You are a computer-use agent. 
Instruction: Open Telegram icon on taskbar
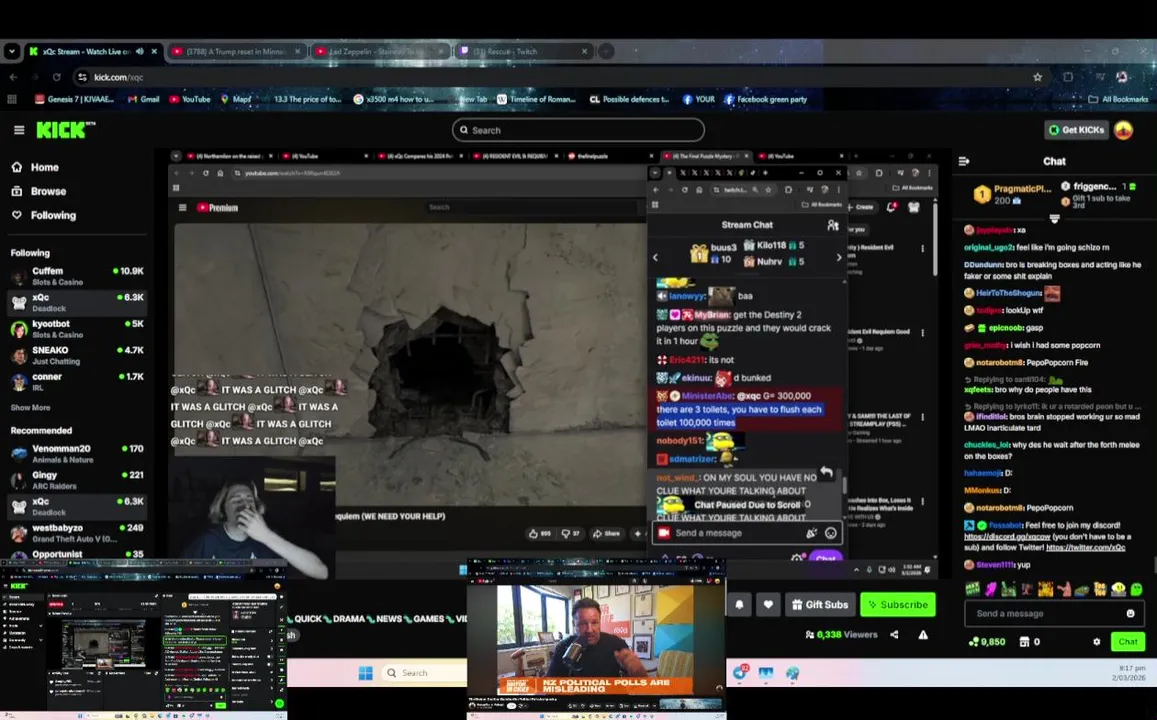[740, 673]
